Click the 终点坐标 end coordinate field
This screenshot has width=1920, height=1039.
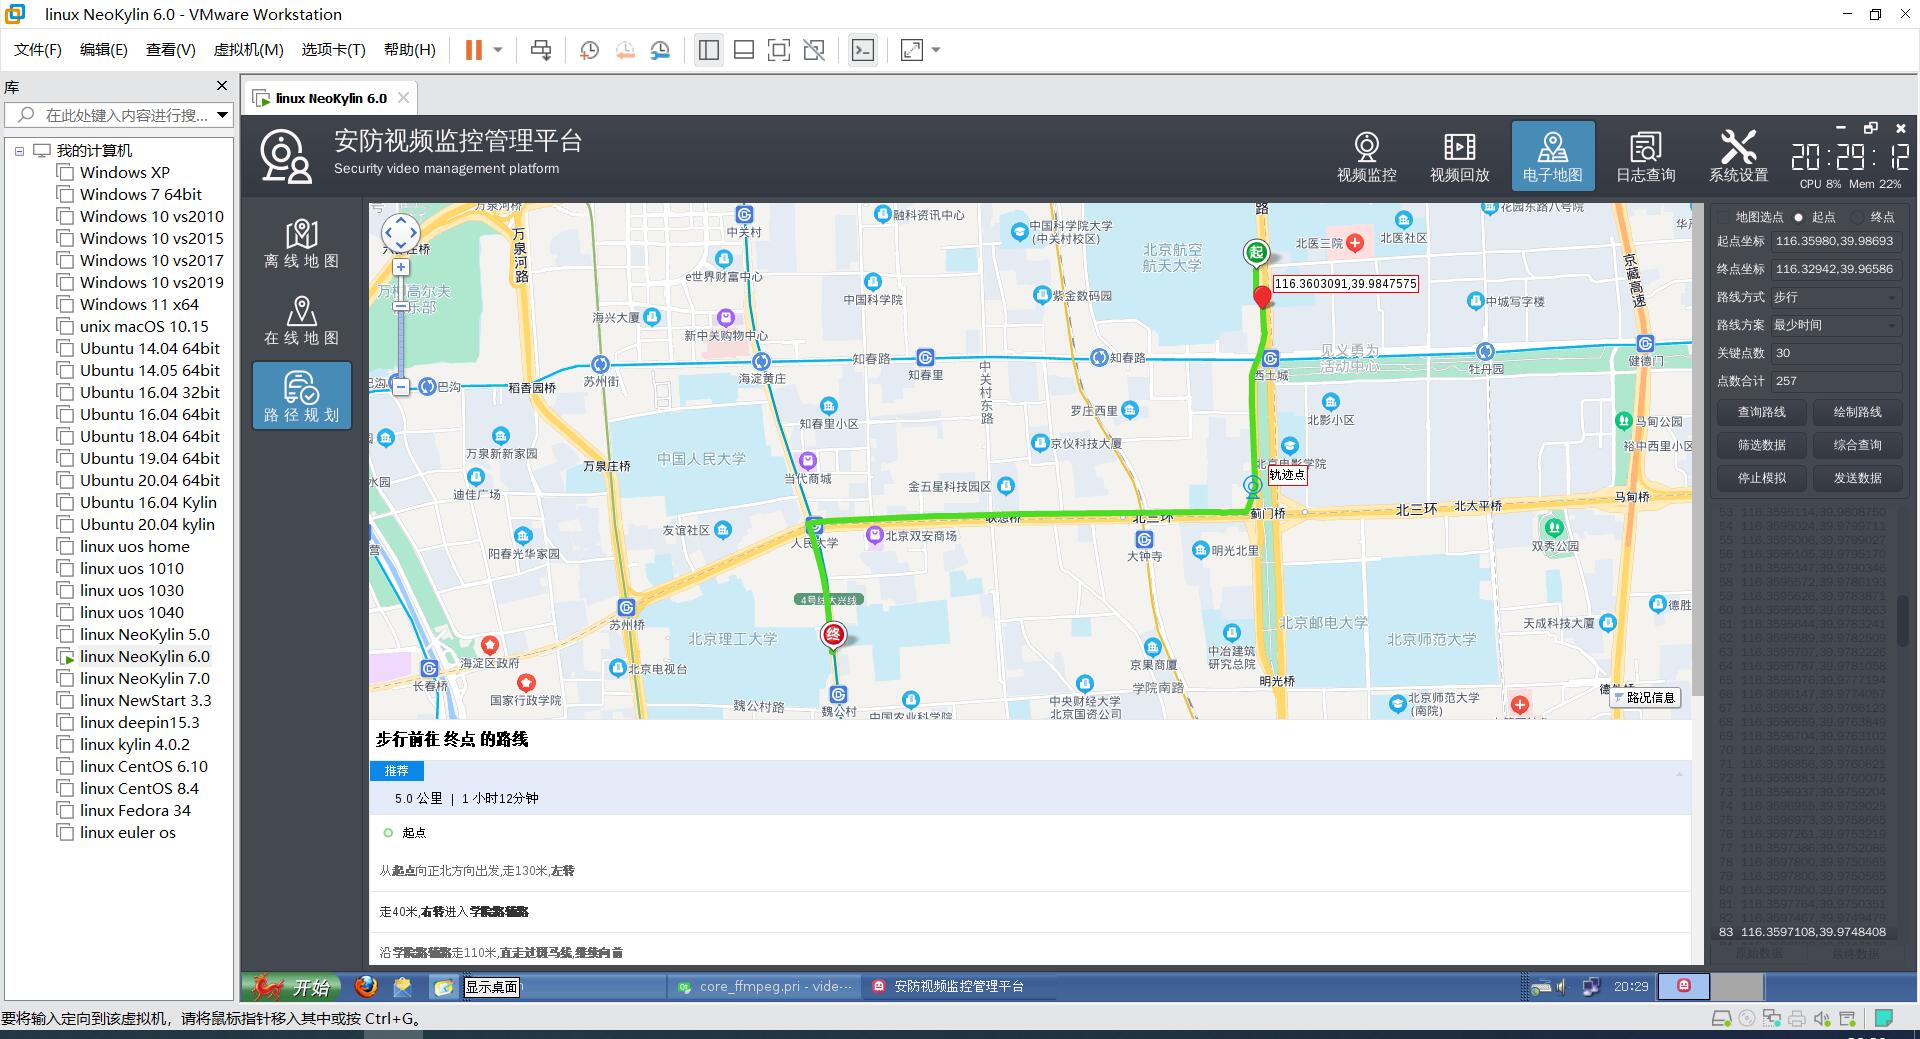(x=1836, y=269)
